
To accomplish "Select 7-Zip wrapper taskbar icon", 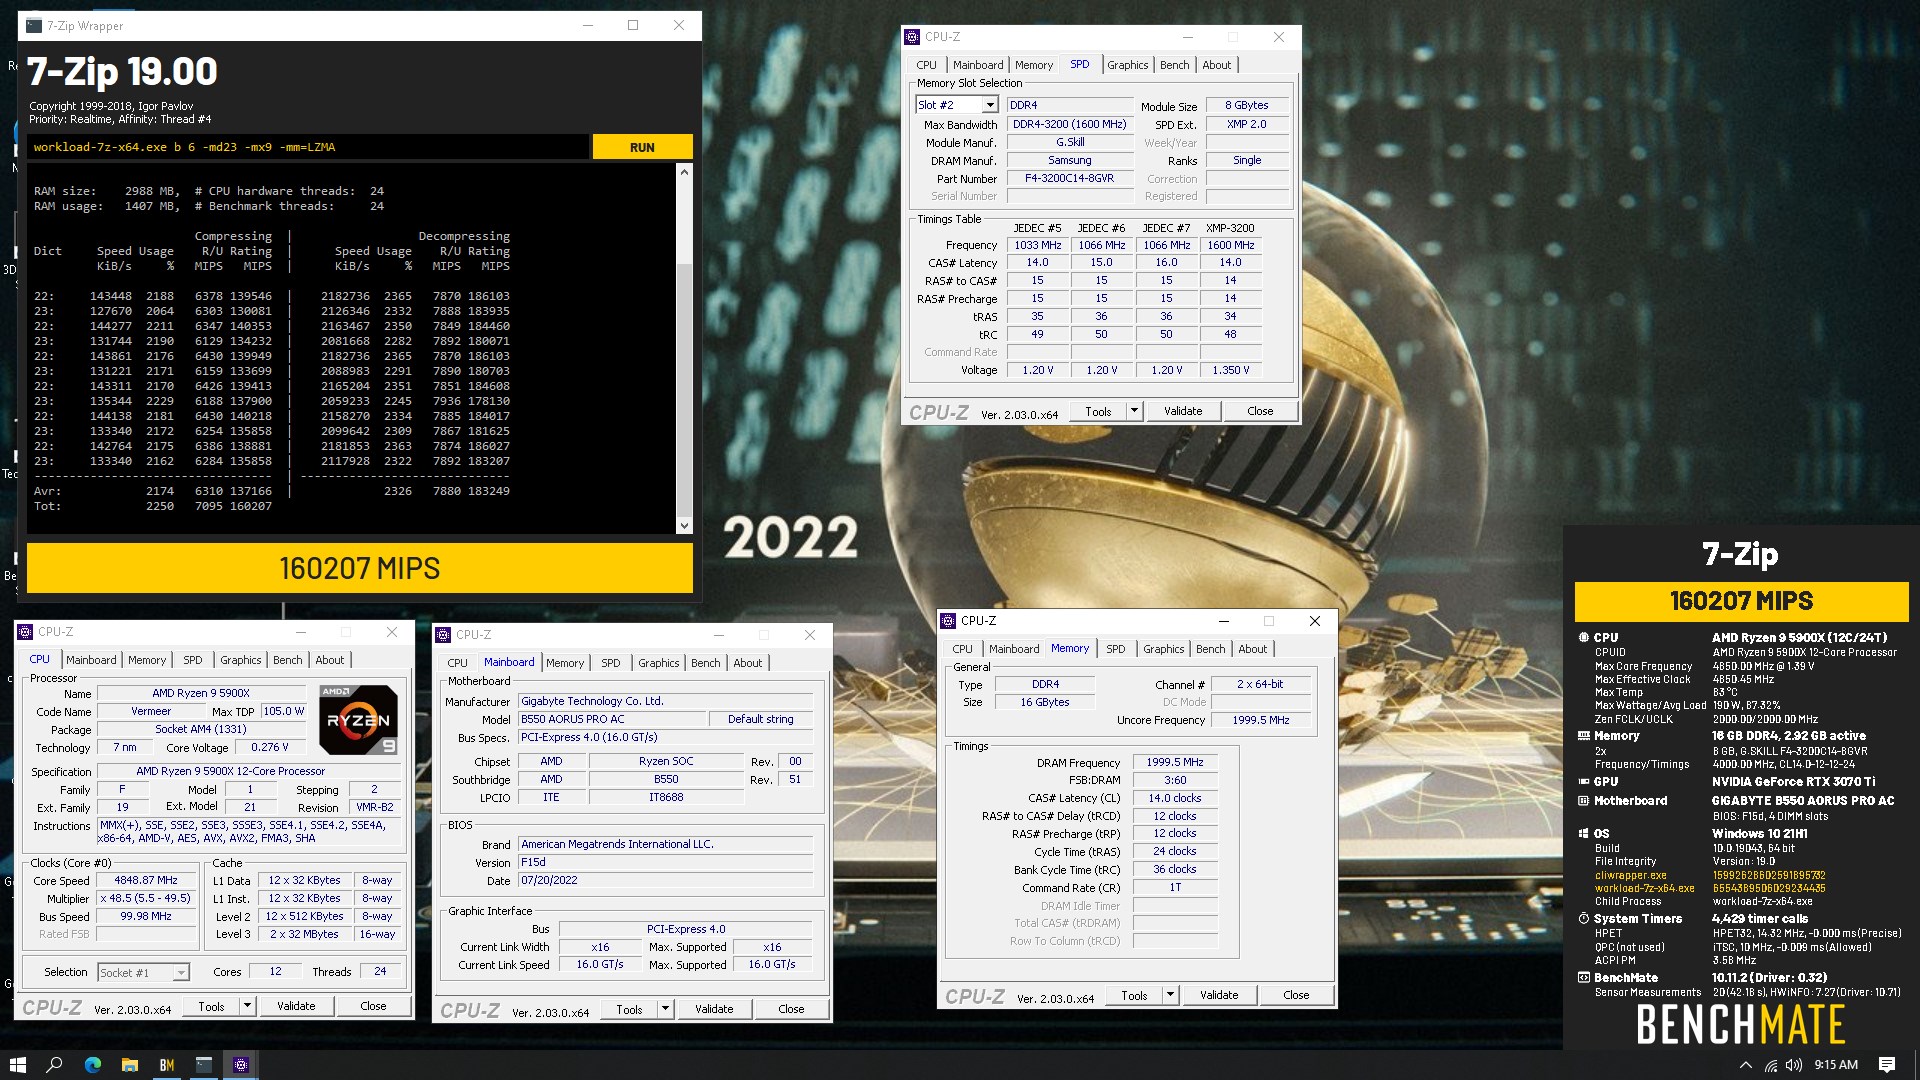I will click(204, 1065).
